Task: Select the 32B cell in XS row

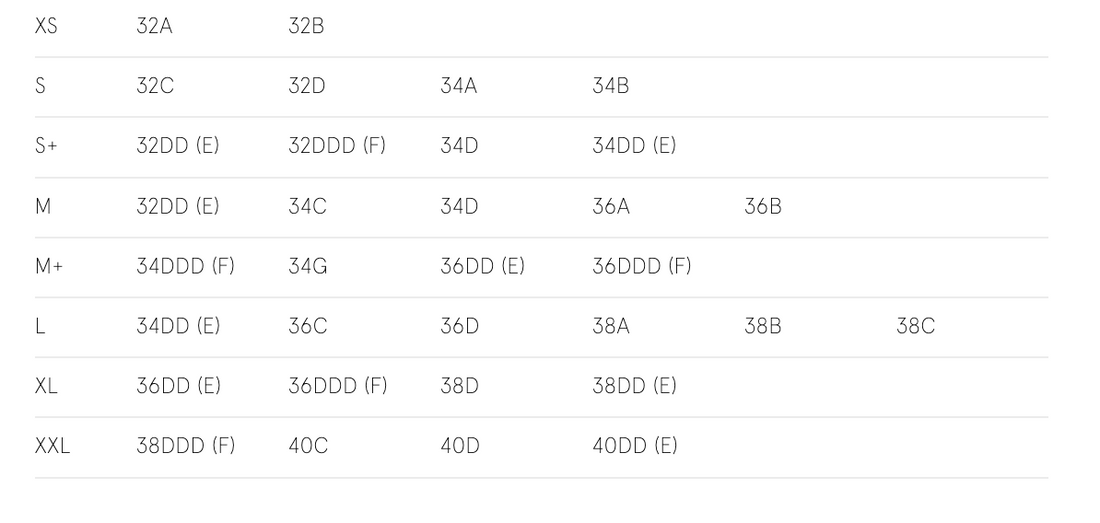Action: (x=306, y=27)
